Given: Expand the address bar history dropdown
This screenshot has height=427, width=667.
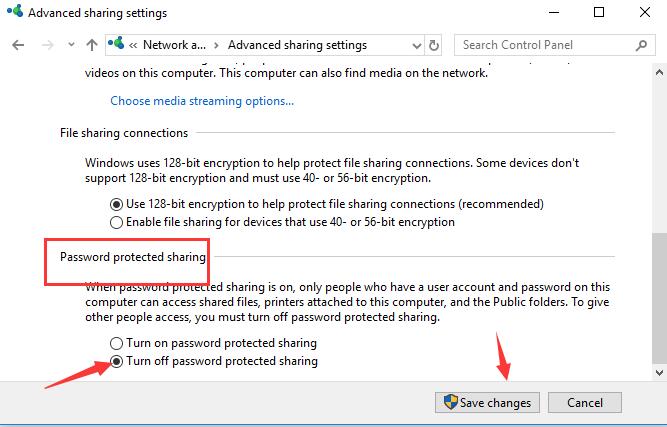Looking at the screenshot, I should 417,46.
